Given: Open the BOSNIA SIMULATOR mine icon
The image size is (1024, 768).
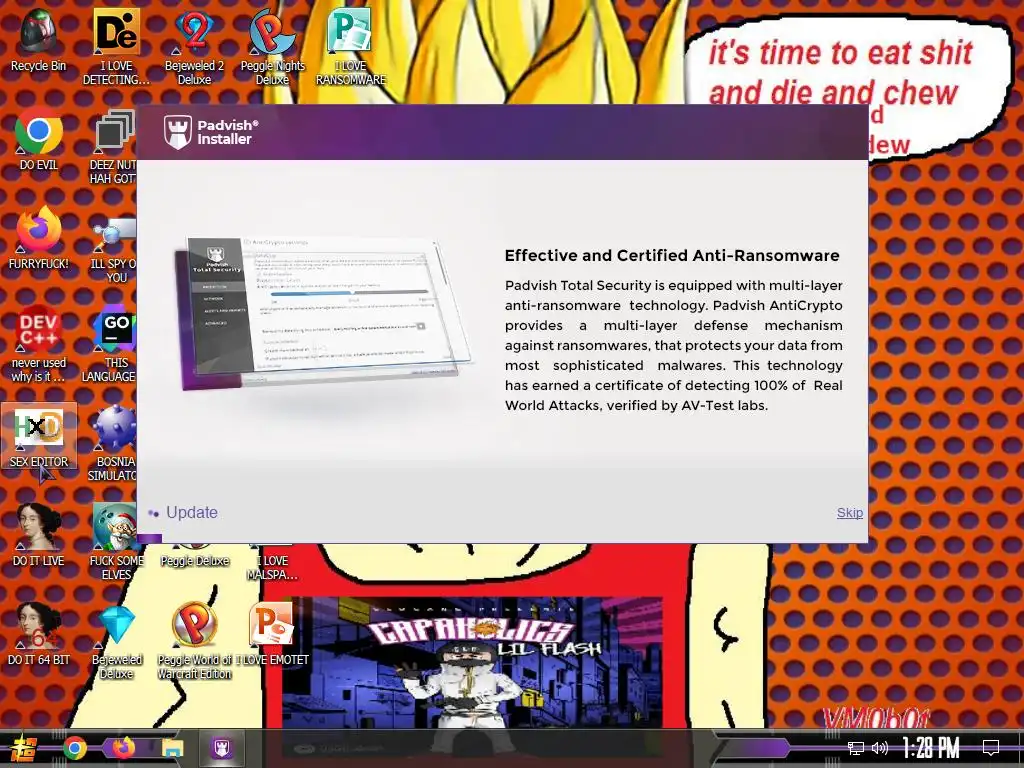Looking at the screenshot, I should pos(113,444).
